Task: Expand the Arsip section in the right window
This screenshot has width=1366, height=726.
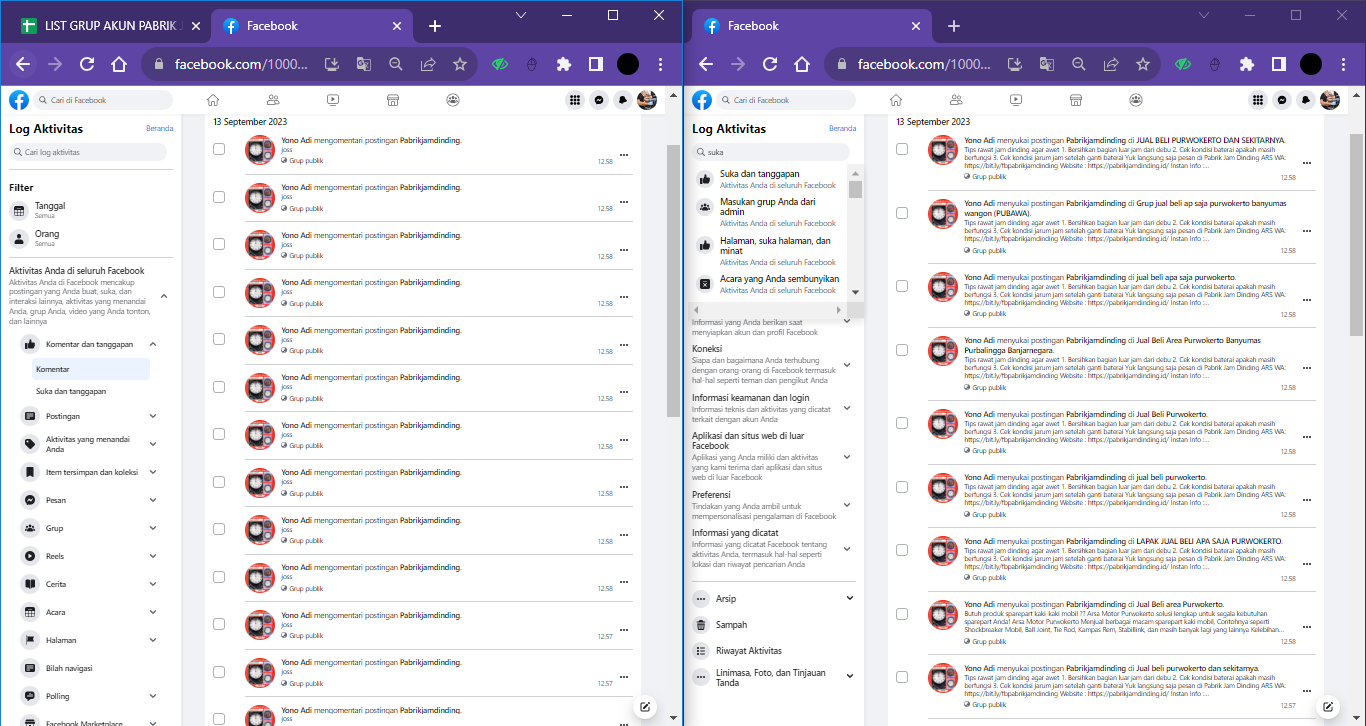Action: point(850,598)
